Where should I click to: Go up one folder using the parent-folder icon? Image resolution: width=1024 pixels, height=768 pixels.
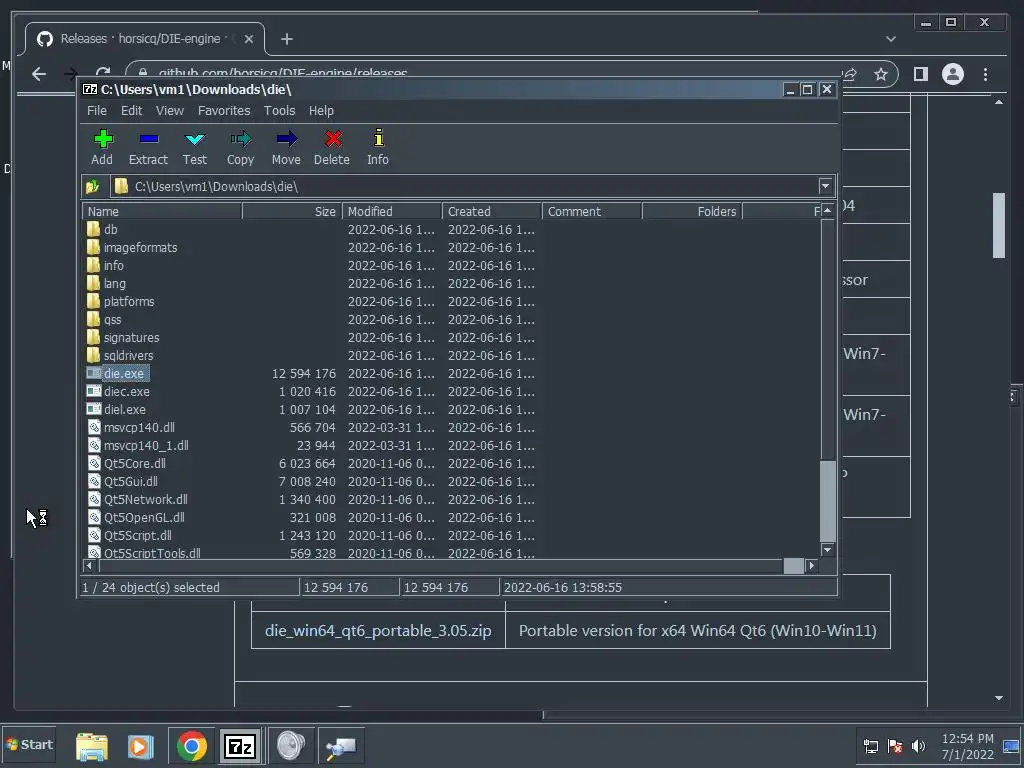[93, 187]
